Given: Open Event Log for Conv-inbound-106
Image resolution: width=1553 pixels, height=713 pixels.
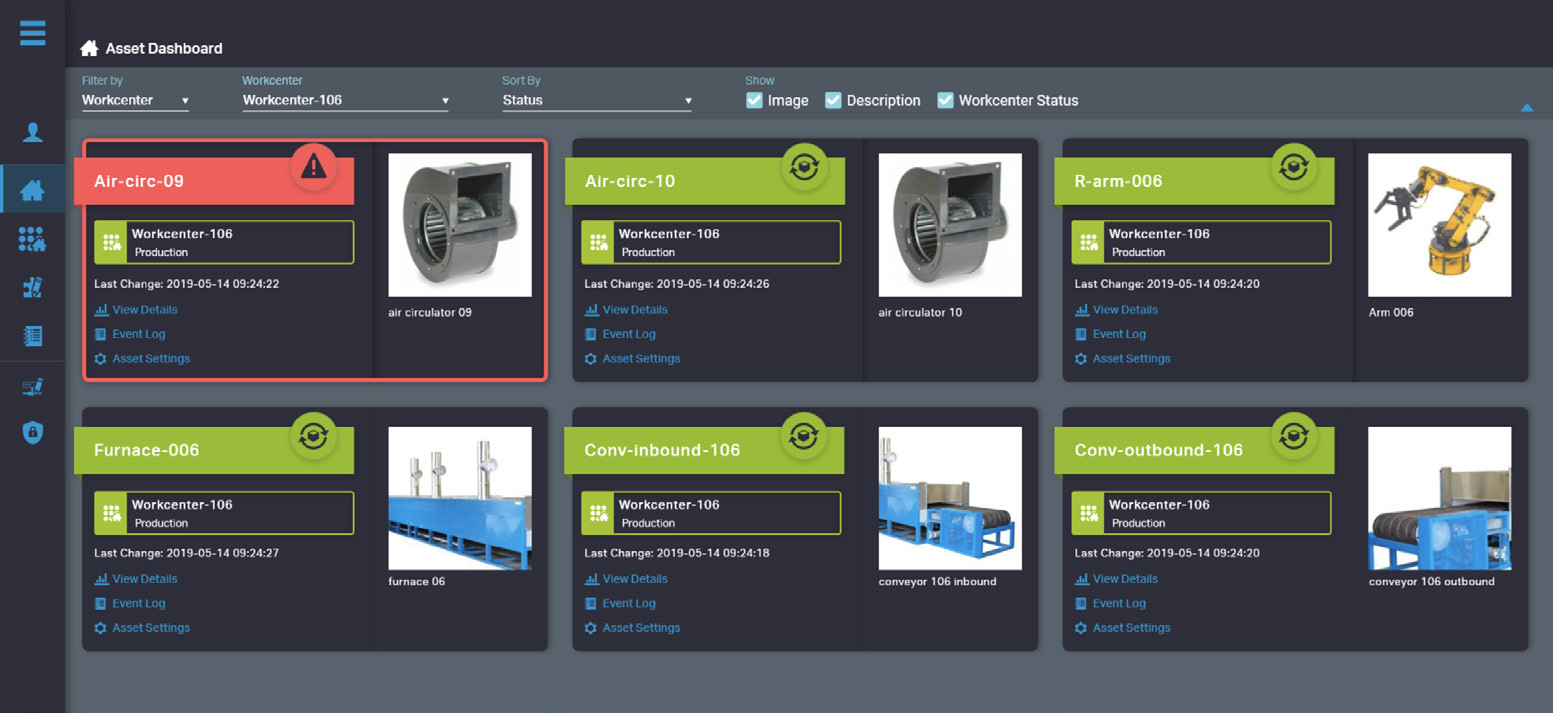Looking at the screenshot, I should pos(620,603).
